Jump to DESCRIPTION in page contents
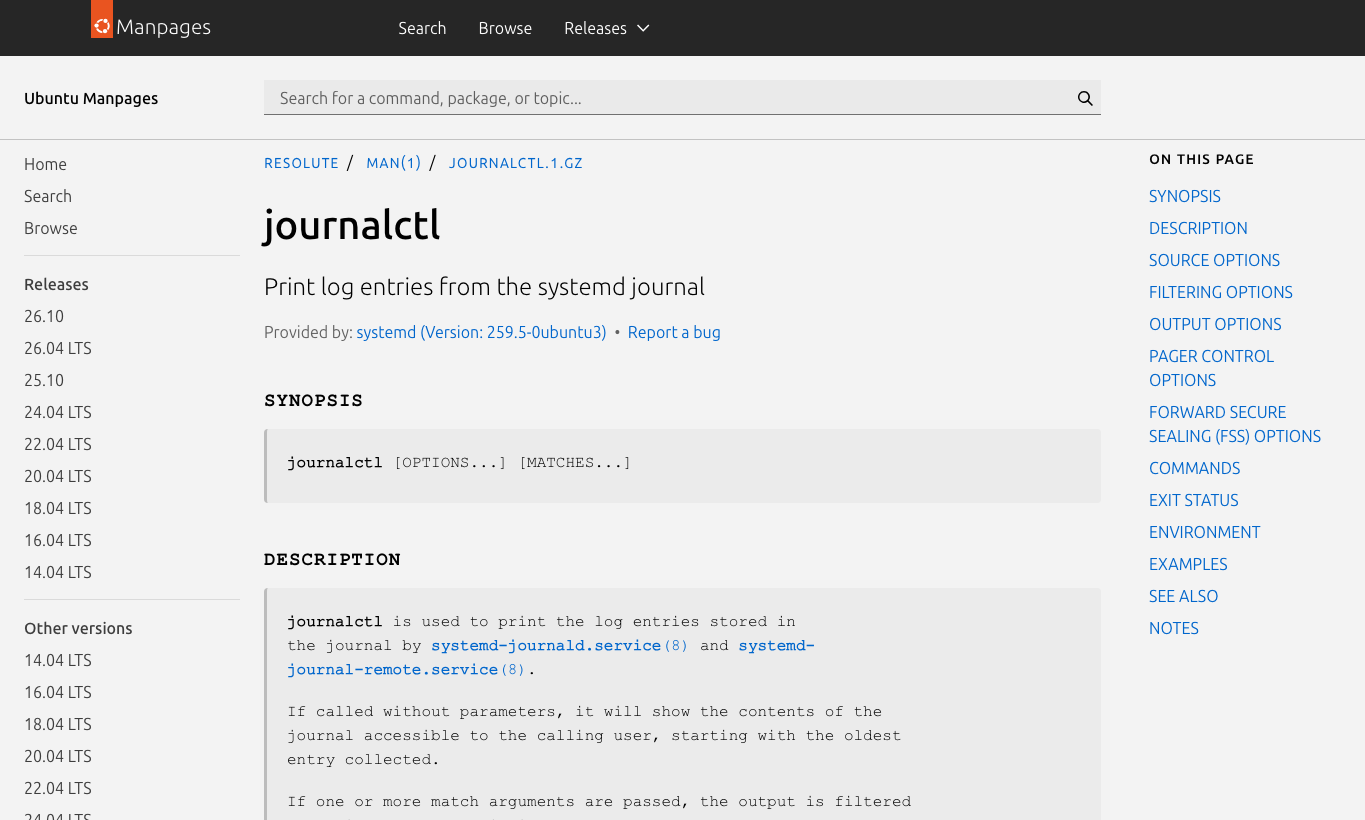The image size is (1365, 820). pos(1198,228)
